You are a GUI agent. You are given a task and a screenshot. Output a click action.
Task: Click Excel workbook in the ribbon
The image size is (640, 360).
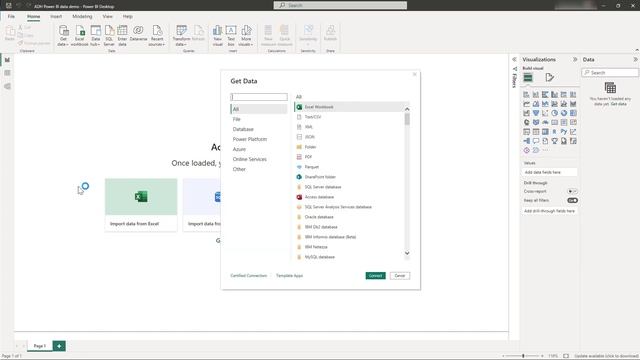coord(80,36)
